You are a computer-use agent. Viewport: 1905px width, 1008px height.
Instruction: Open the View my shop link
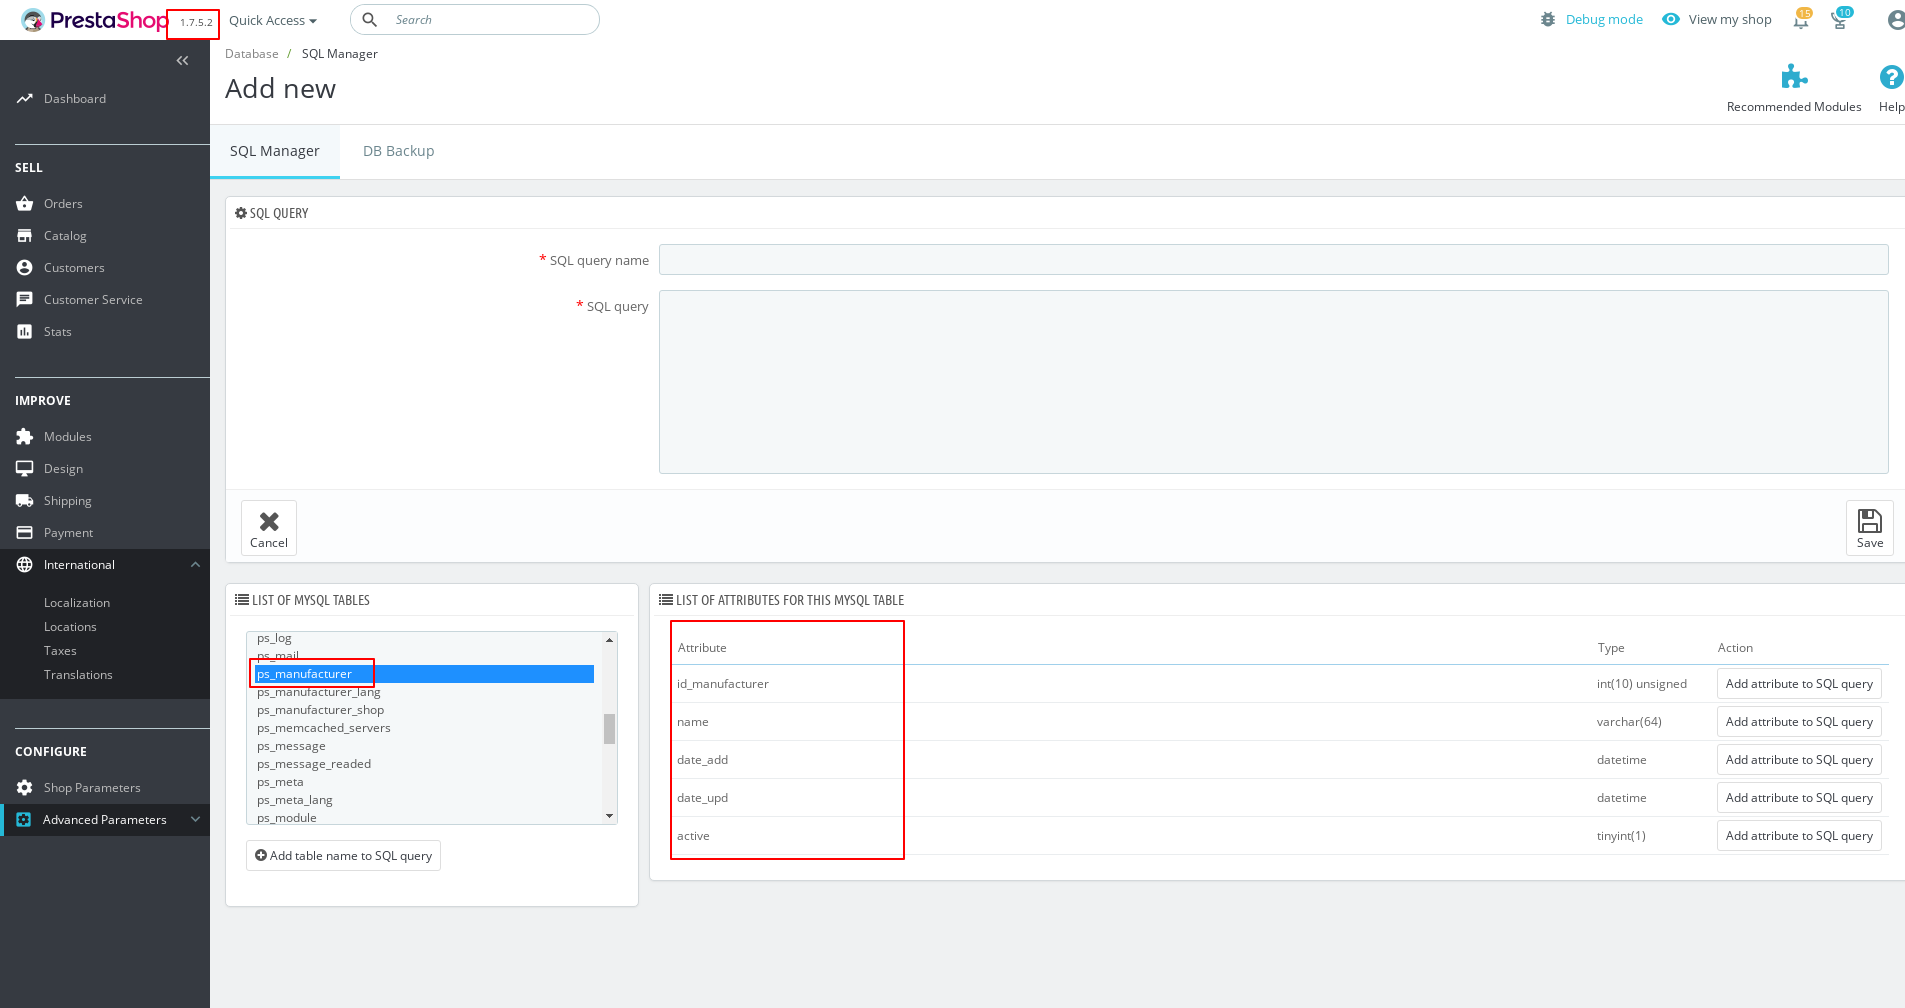[x=1730, y=20]
